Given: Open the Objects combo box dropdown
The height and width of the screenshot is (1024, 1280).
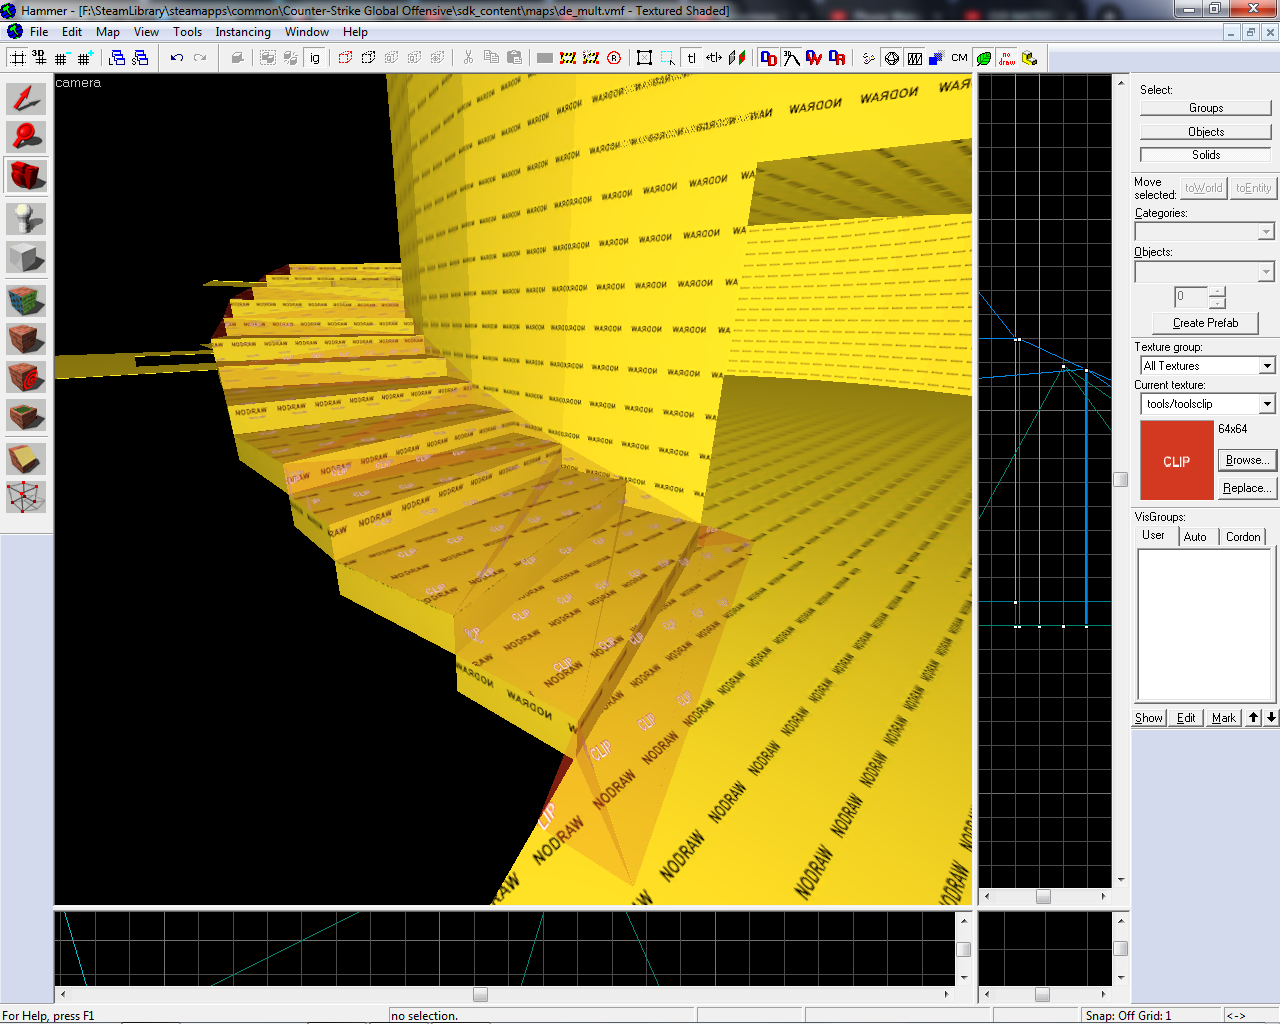Looking at the screenshot, I should click(1266, 272).
